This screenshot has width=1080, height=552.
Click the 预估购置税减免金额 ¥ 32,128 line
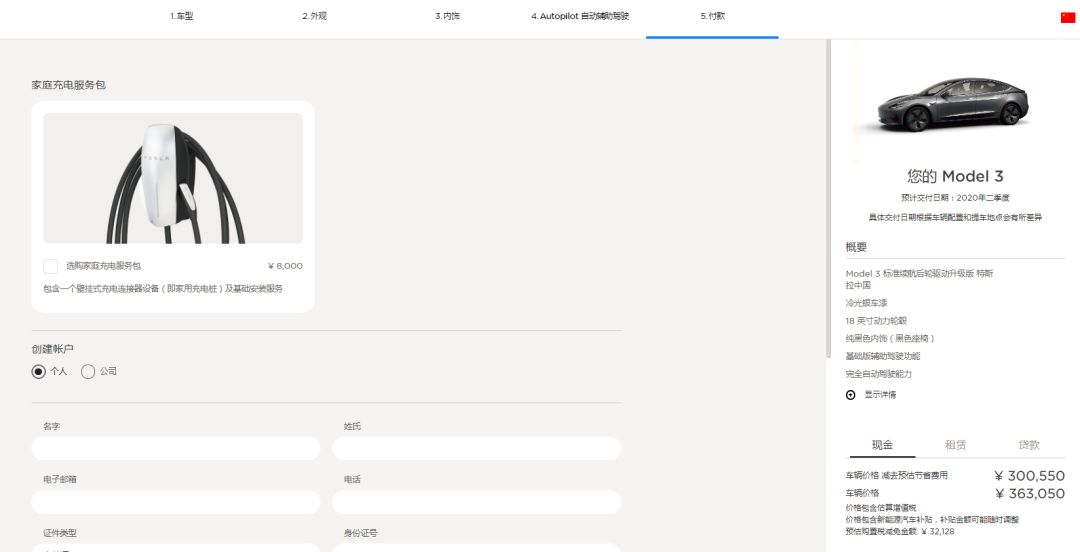click(900, 532)
